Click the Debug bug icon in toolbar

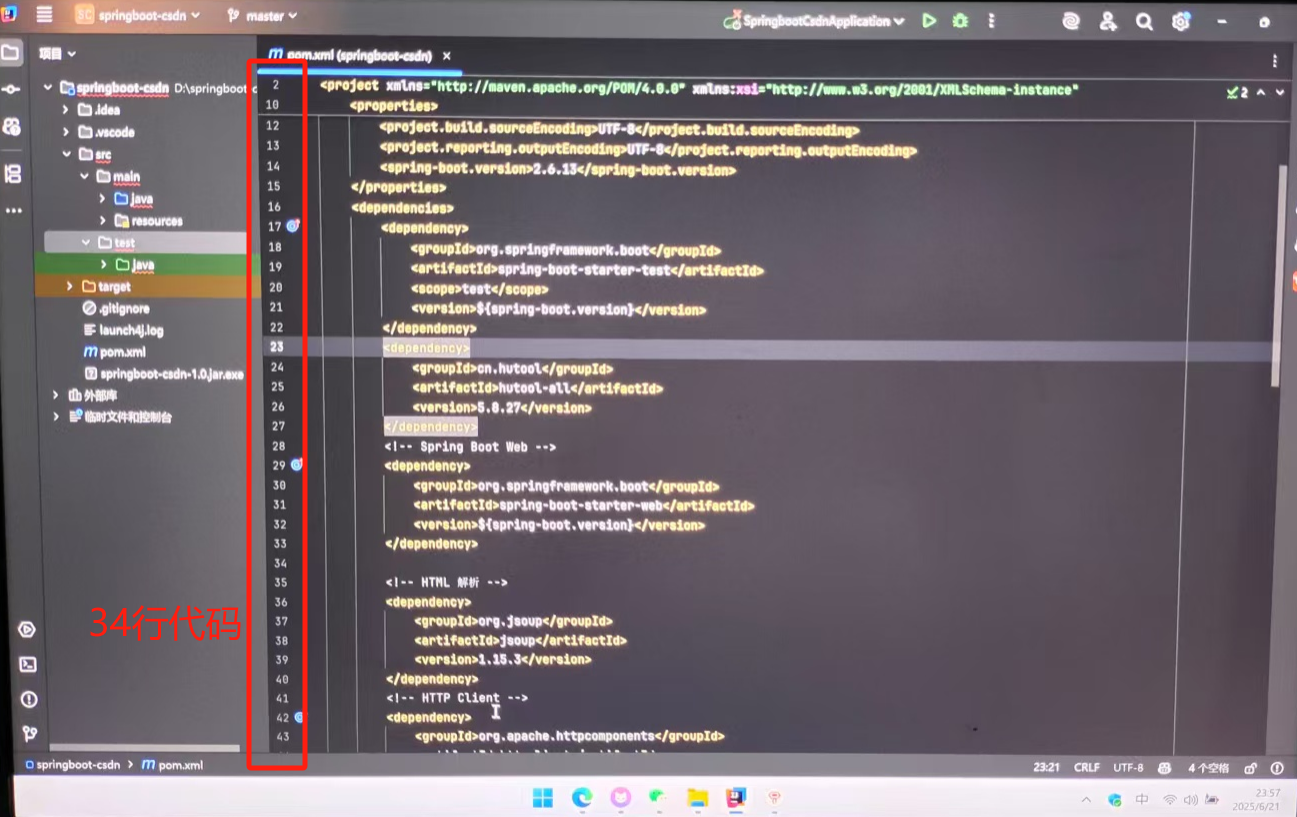[x=960, y=20]
